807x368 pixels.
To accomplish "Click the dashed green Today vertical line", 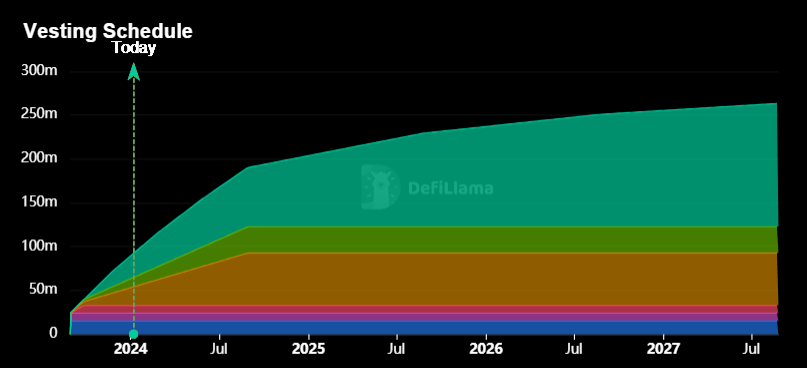I will (x=134, y=206).
